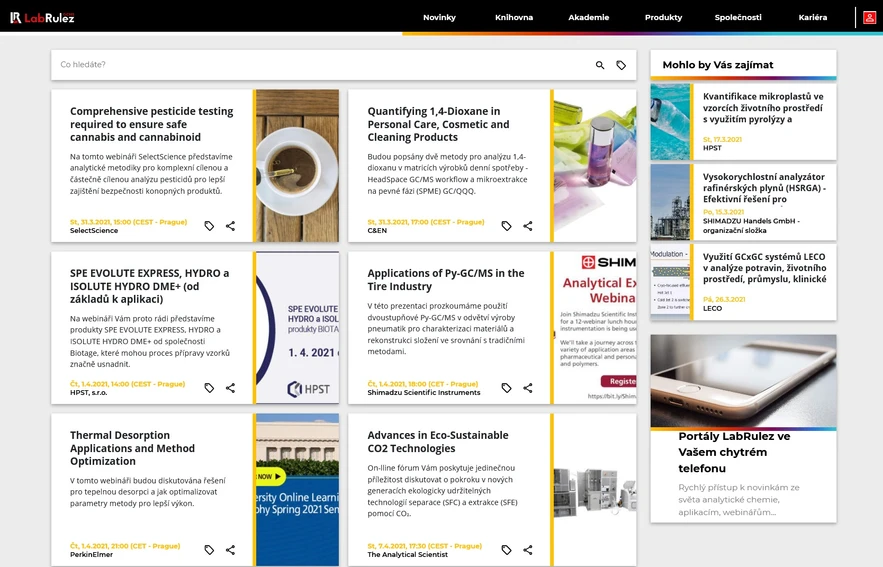Click the LabRulez logo
The image size is (883, 567).
(x=42, y=17)
